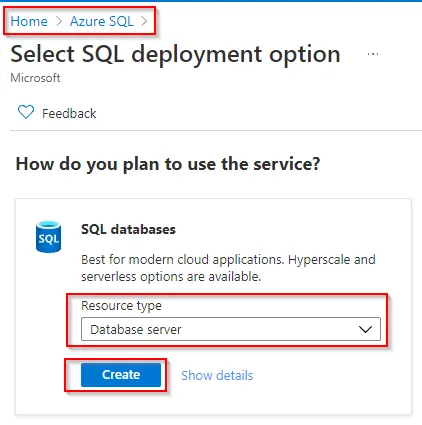
Task: Expand the Database server dropdown arrow
Action: [365, 329]
